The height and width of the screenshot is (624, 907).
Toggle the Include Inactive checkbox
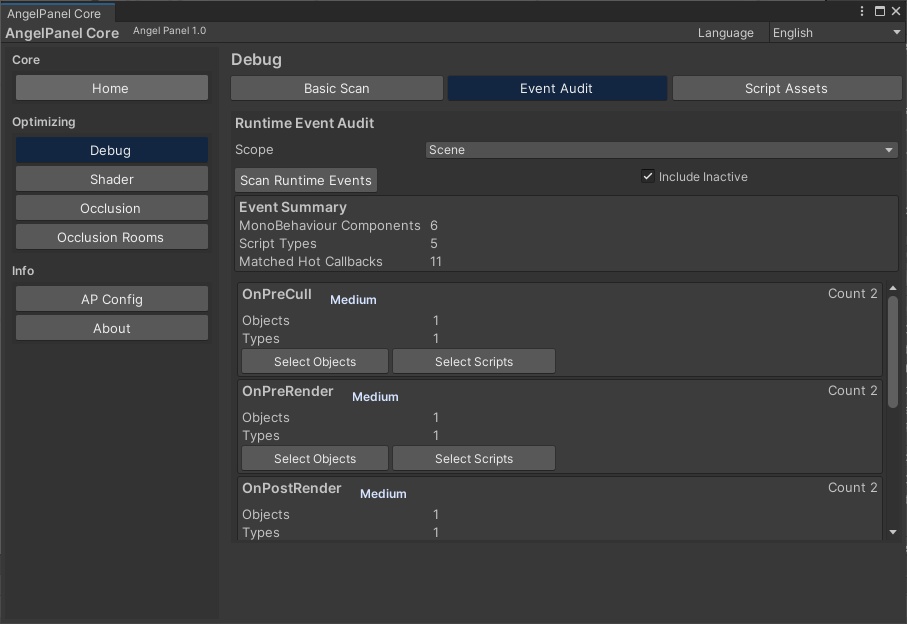point(649,176)
